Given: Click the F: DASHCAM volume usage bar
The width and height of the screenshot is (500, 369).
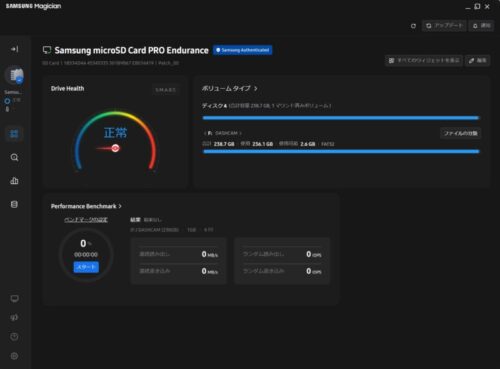Looking at the screenshot, I should (x=341, y=151).
